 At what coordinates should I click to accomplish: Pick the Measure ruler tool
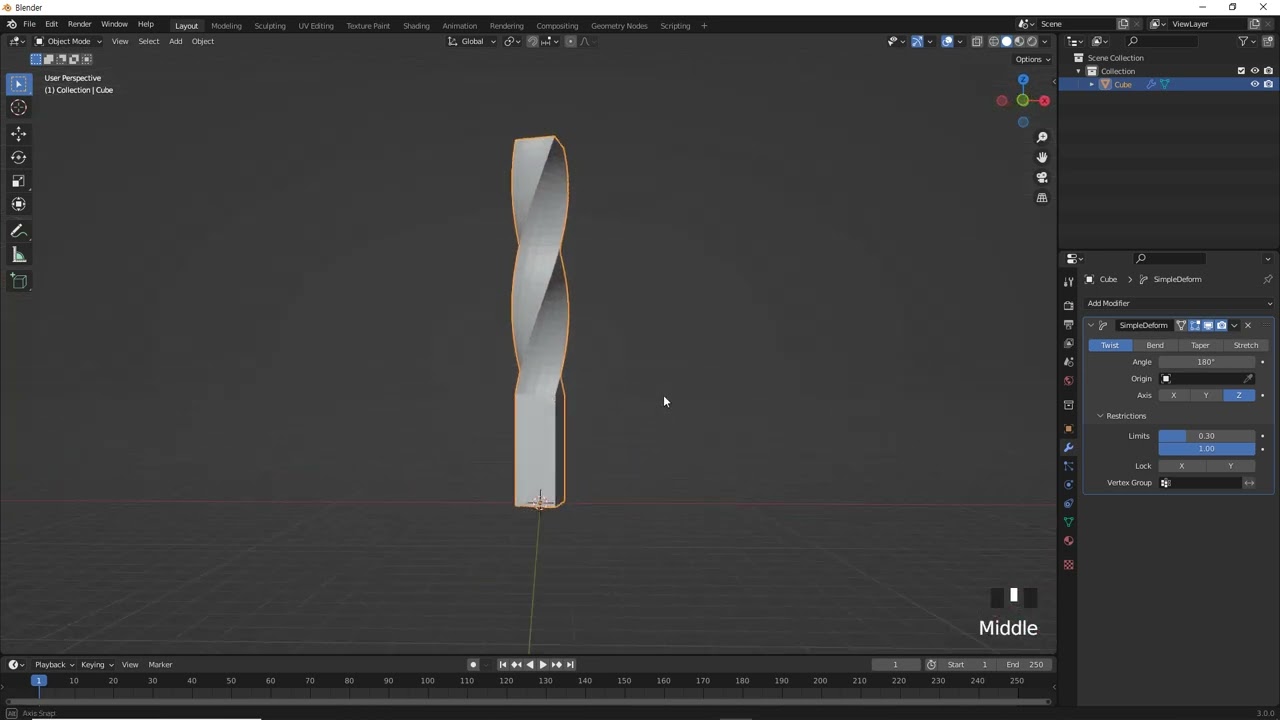[18, 255]
